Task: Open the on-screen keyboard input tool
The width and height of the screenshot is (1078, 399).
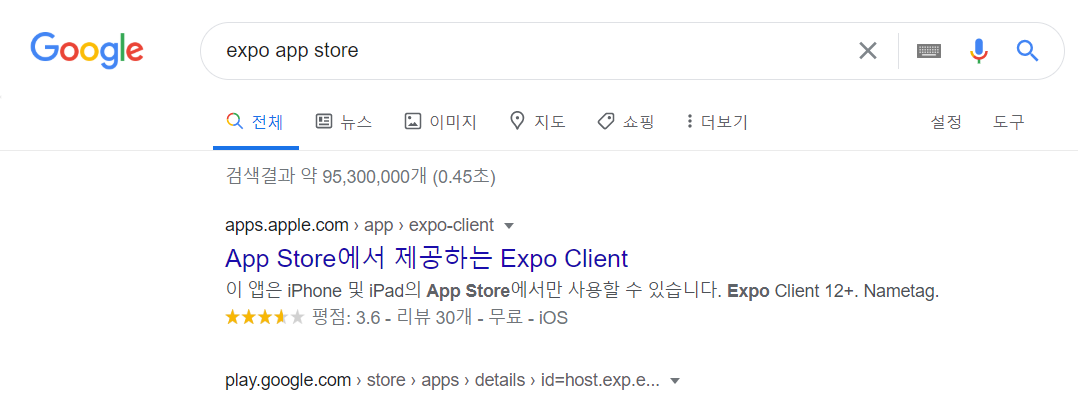Action: tap(929, 50)
